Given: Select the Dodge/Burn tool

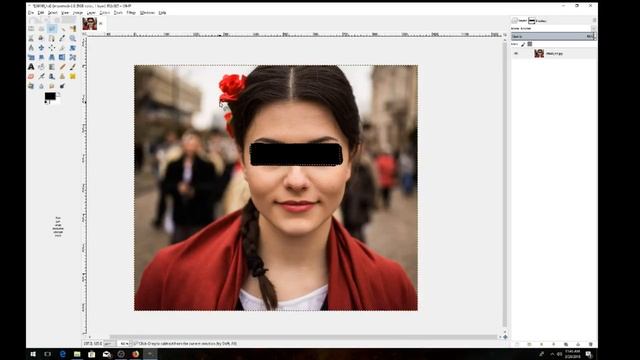Looking at the screenshot, I should (62, 86).
